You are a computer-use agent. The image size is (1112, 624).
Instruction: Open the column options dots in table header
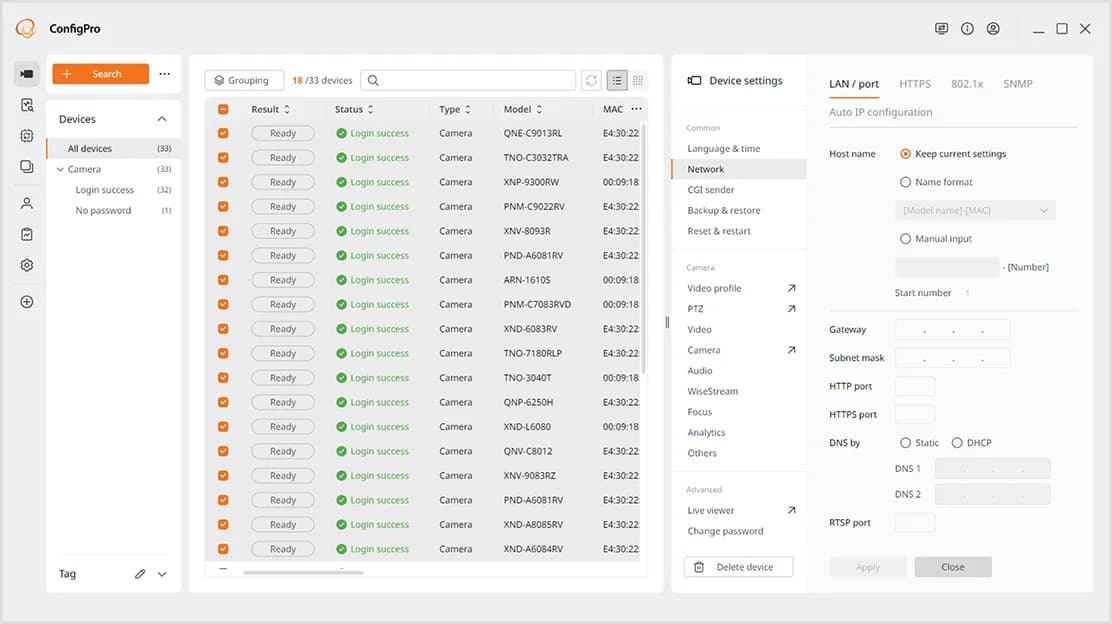pos(636,109)
